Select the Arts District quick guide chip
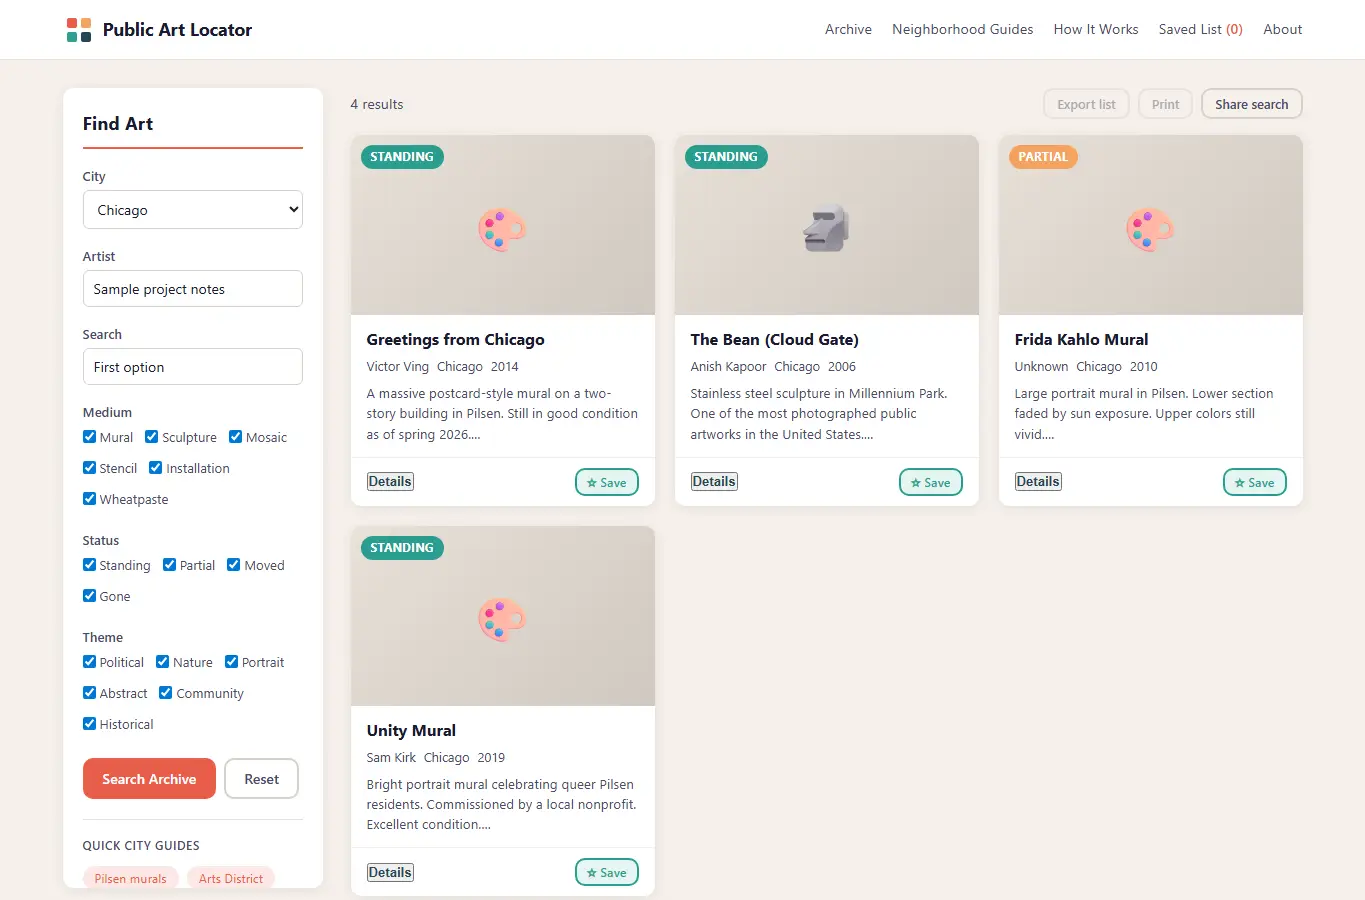The height and width of the screenshot is (900, 1365). [231, 878]
